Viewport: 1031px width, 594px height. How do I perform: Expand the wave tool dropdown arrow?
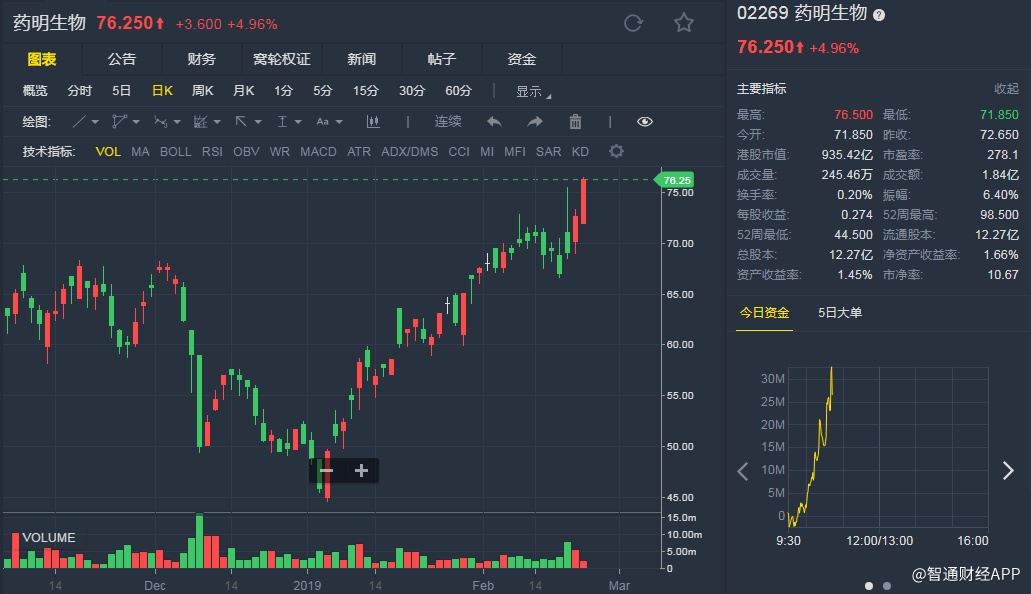coord(177,122)
